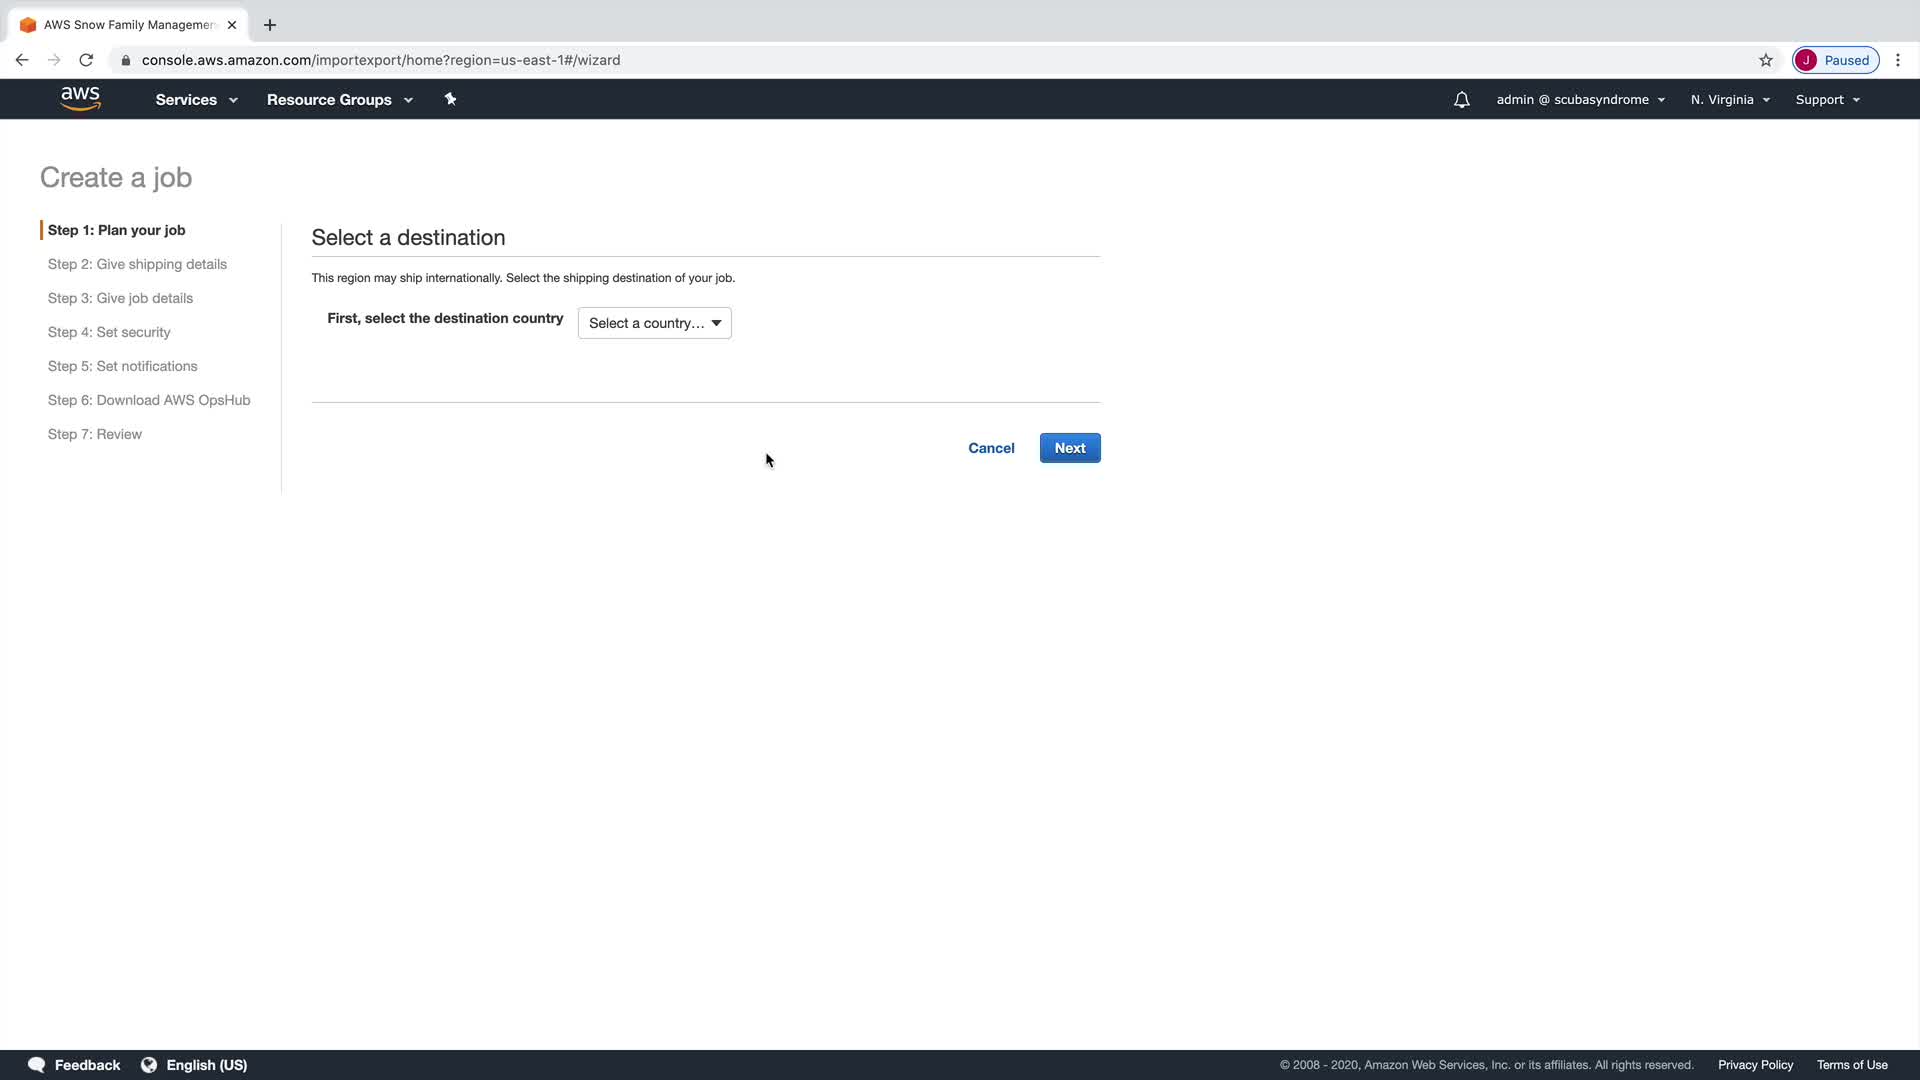Viewport: 1920px width, 1080px height.
Task: Open the Support menu
Action: (1827, 100)
